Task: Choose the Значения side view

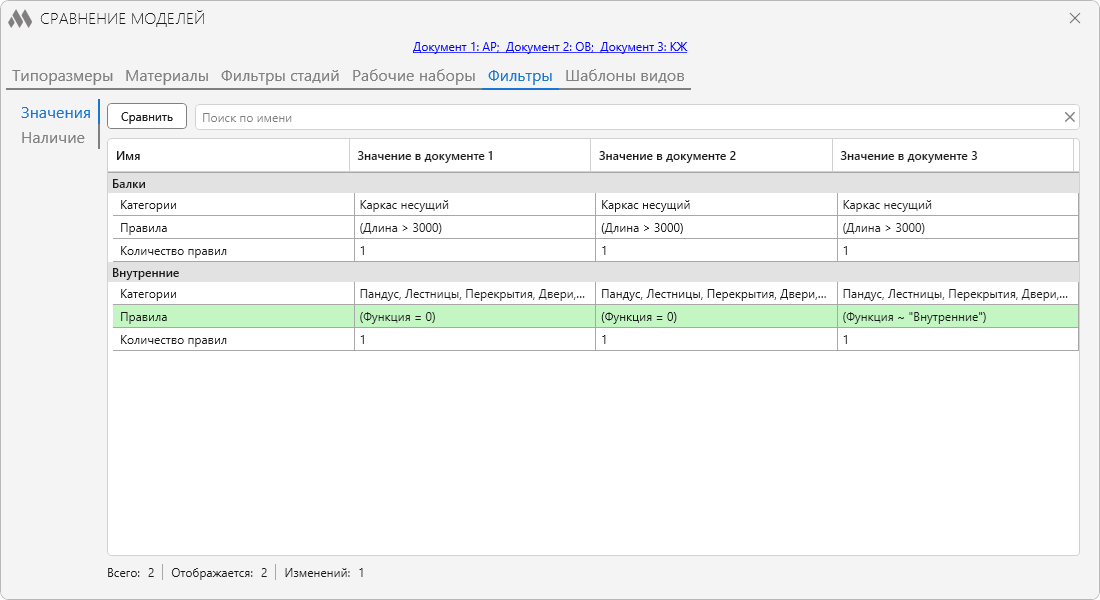Action: pos(55,113)
